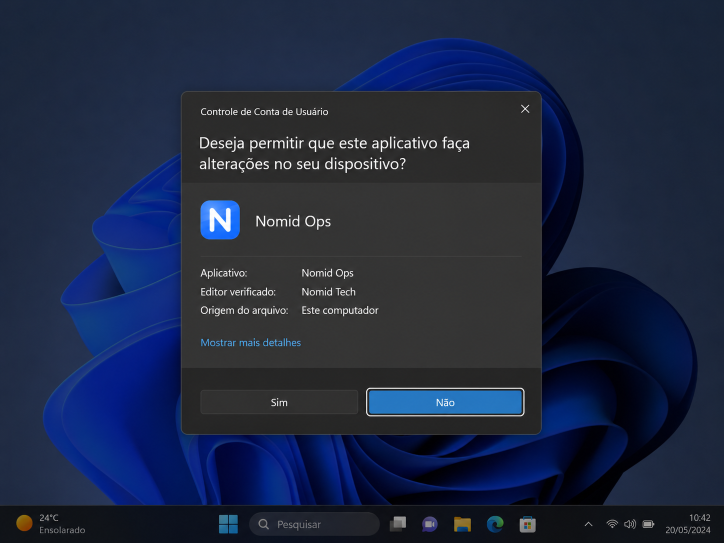Open the Windows Start menu
The height and width of the screenshot is (543, 724).
click(x=228, y=524)
